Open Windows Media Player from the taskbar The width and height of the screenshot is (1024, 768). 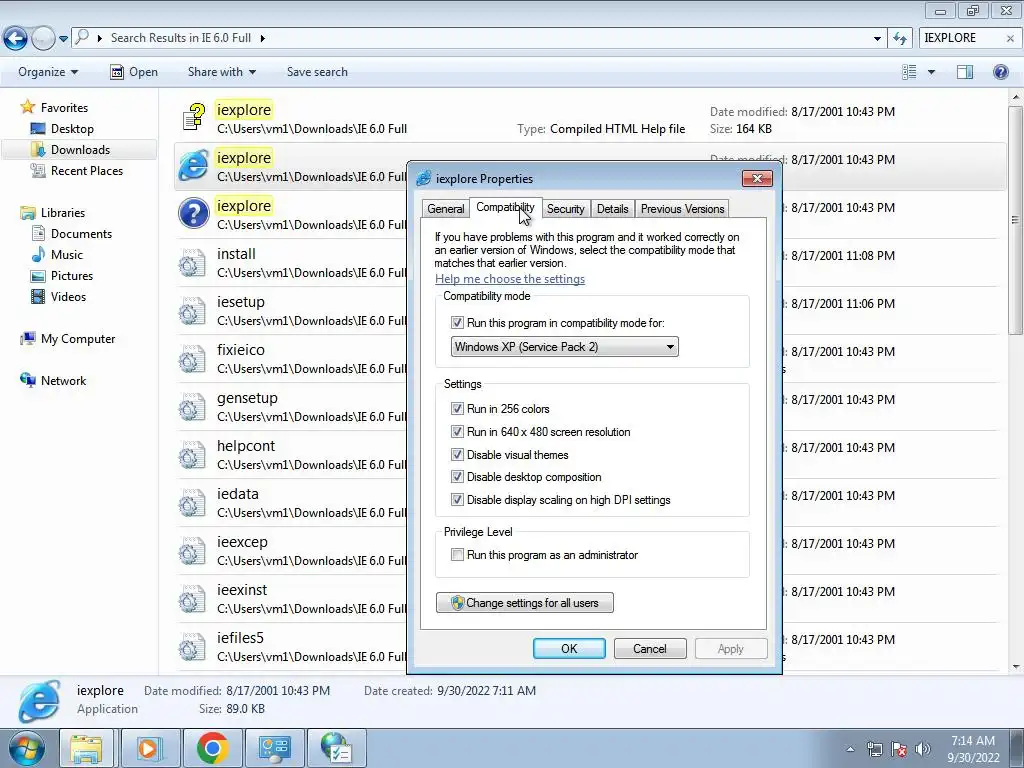pyautogui.click(x=150, y=748)
